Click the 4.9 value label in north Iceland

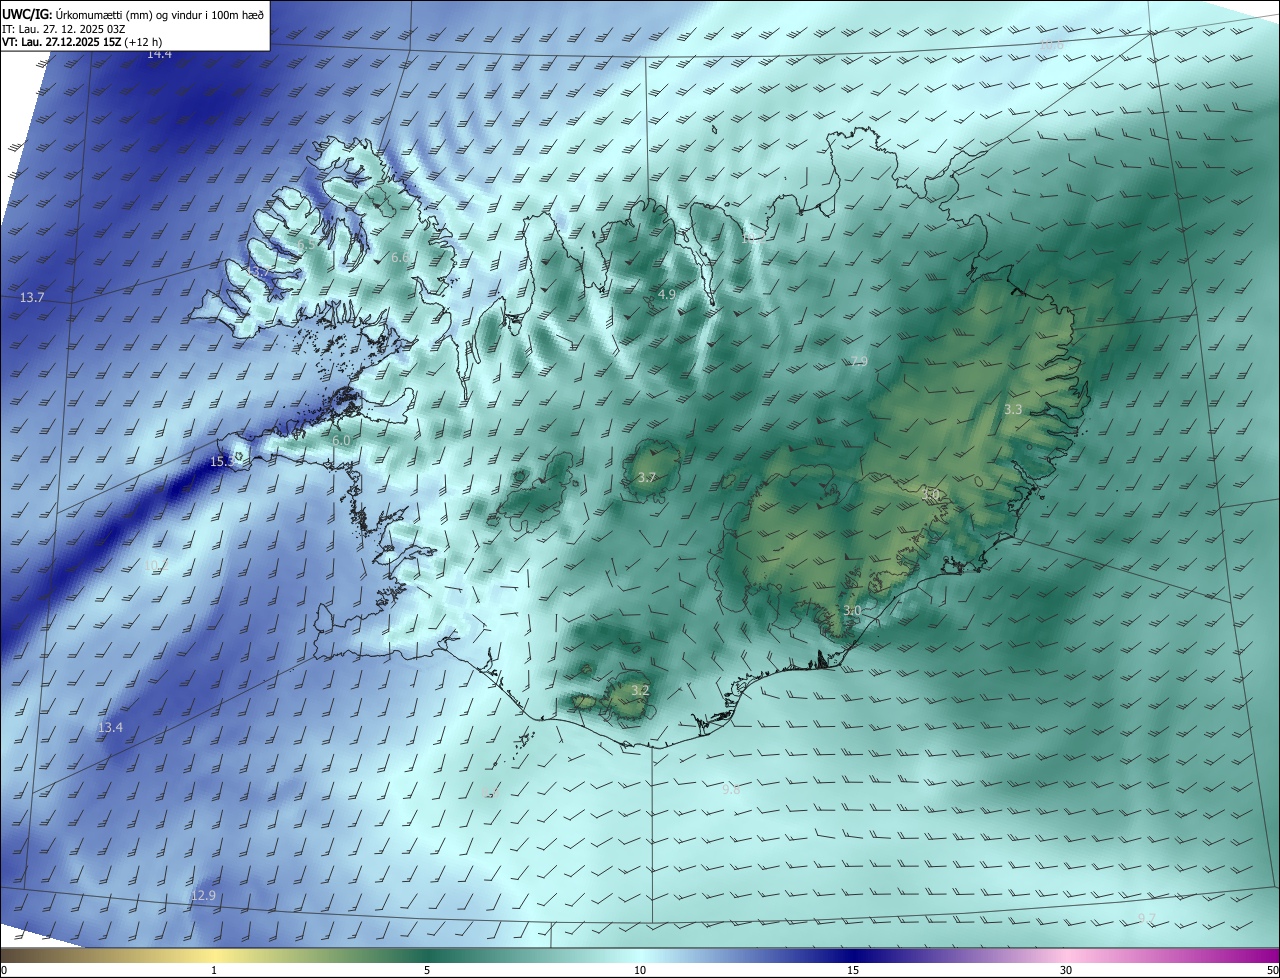pos(667,294)
